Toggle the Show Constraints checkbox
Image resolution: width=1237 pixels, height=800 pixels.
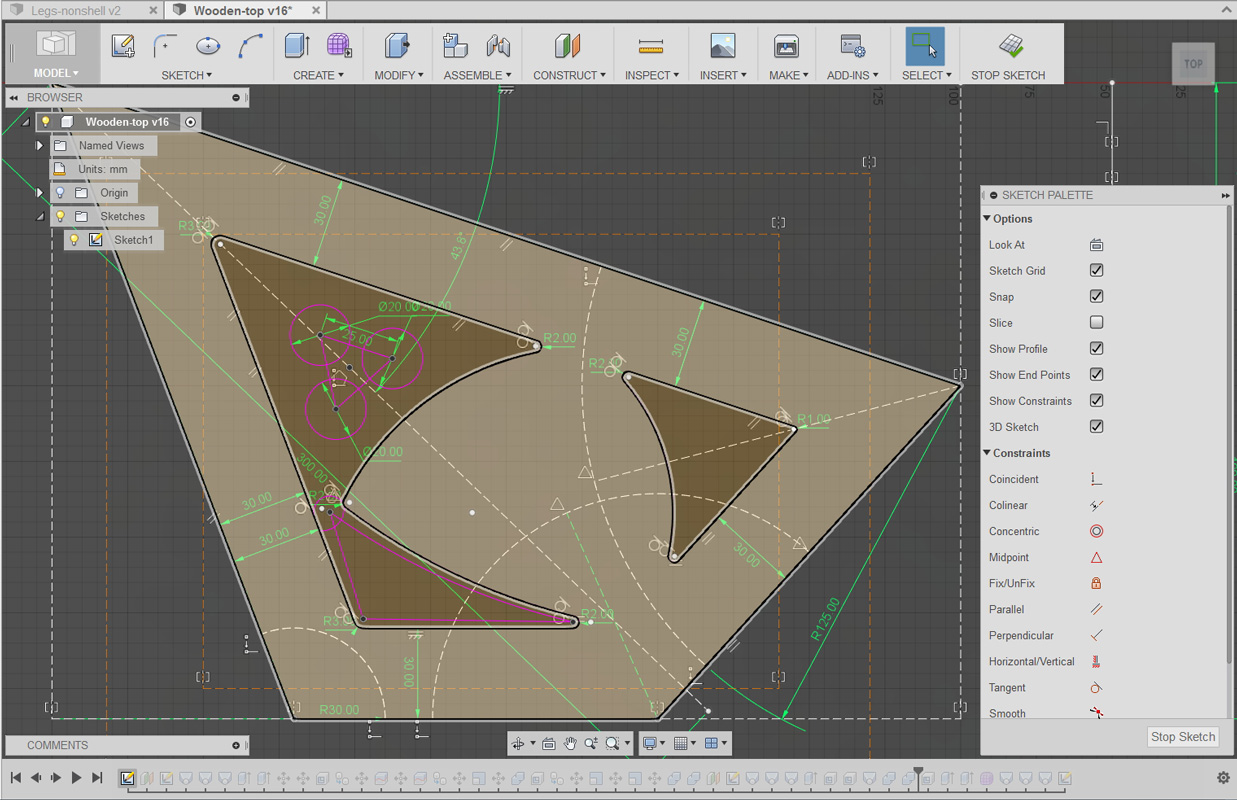pyautogui.click(x=1096, y=401)
